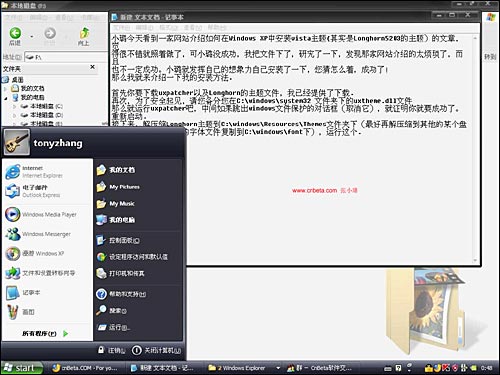This screenshot has width=500, height=375.
Task: Open Notepad Help (帮助) menu
Action: 217,27
